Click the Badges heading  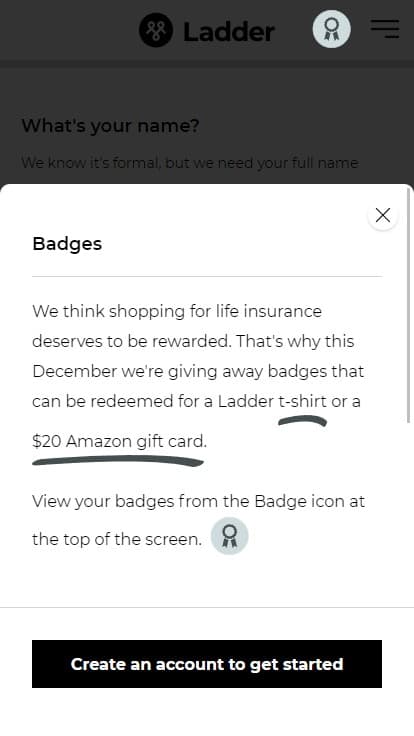click(x=67, y=244)
